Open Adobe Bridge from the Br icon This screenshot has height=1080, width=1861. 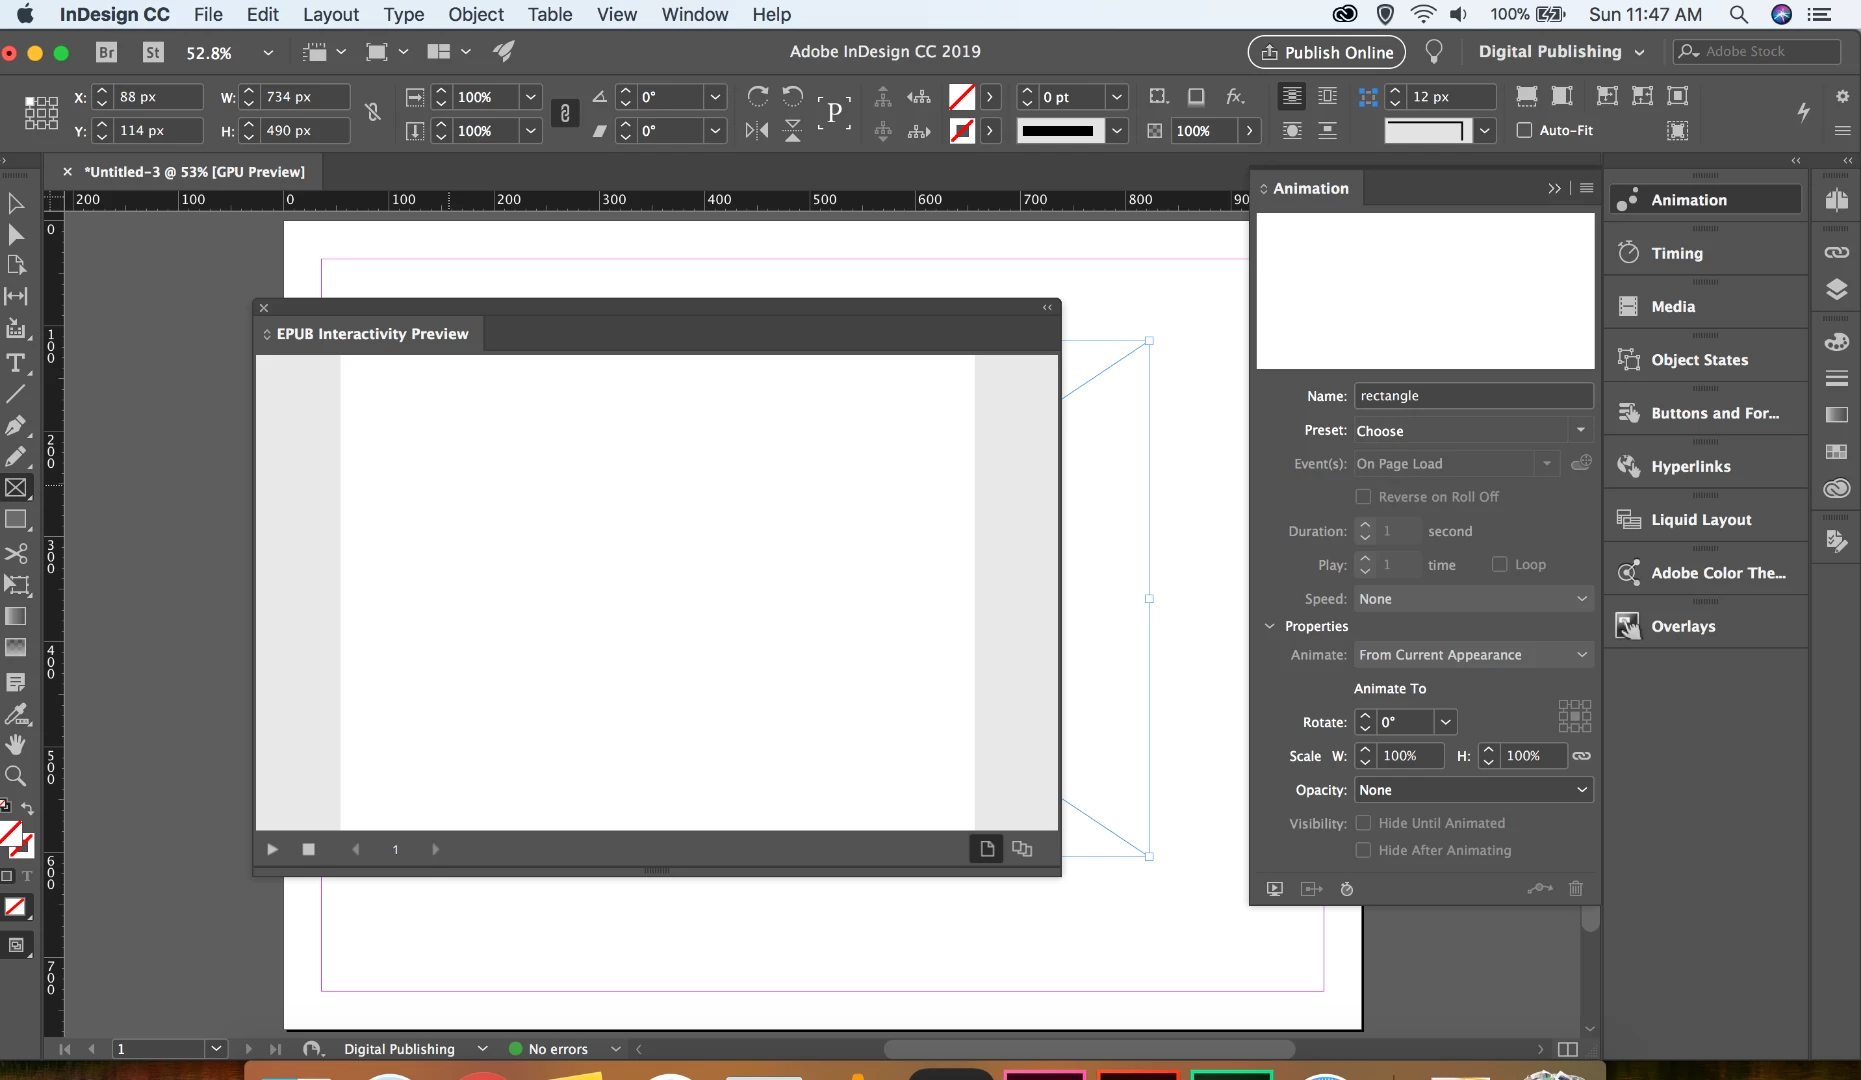(x=106, y=52)
